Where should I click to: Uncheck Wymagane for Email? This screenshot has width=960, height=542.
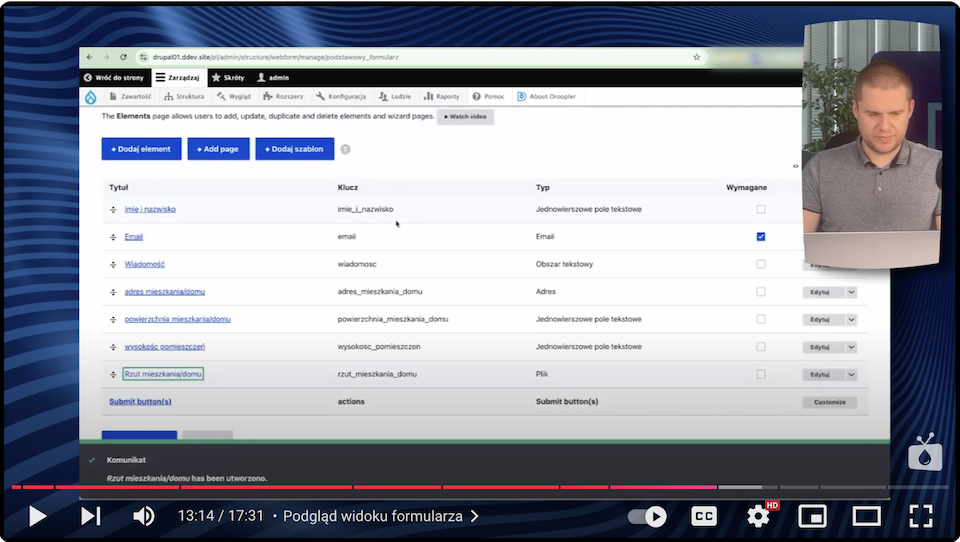coord(760,237)
